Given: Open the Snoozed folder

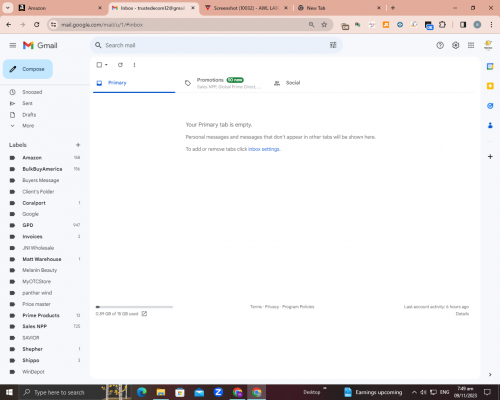Looking at the screenshot, I should coord(32,92).
